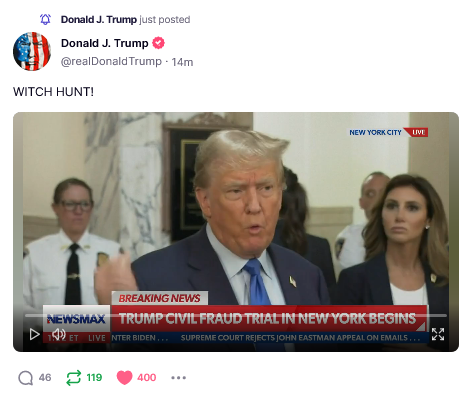Viewport: 471px width, 403px height.
Task: Click the Newsmax video thumbnail
Action: pos(236,232)
